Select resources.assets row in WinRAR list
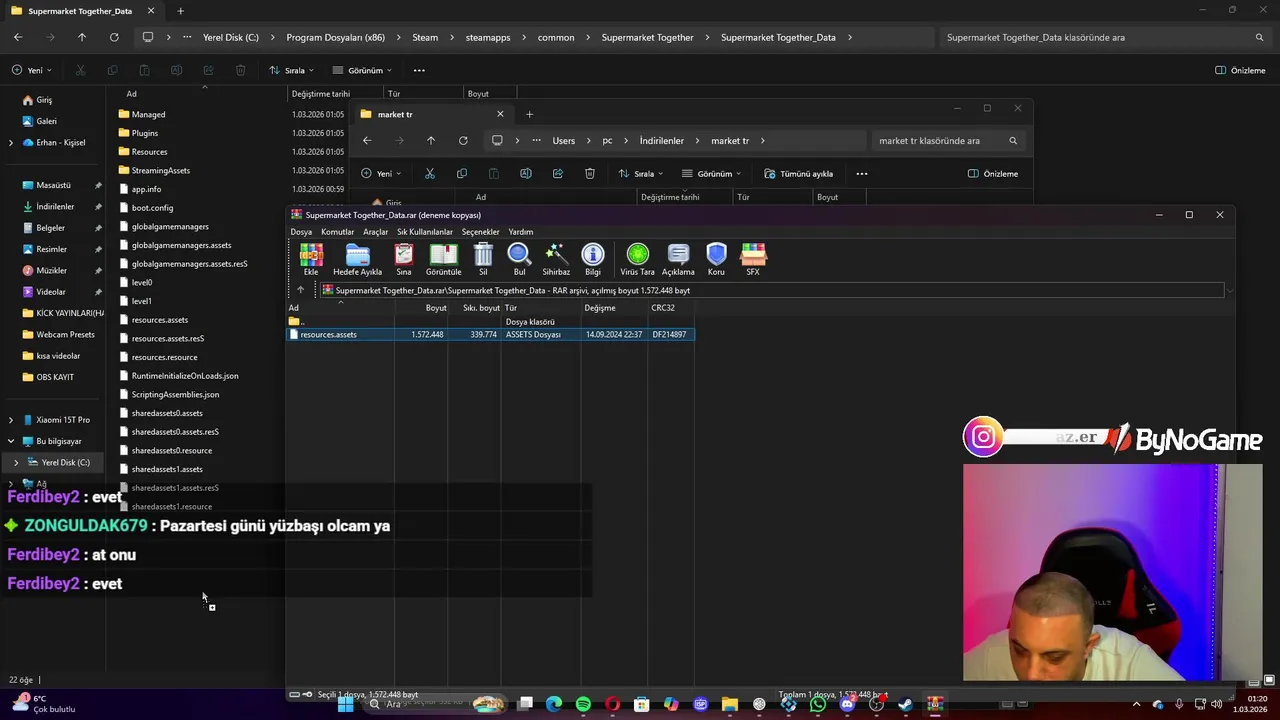The height and width of the screenshot is (720, 1280). [491, 334]
